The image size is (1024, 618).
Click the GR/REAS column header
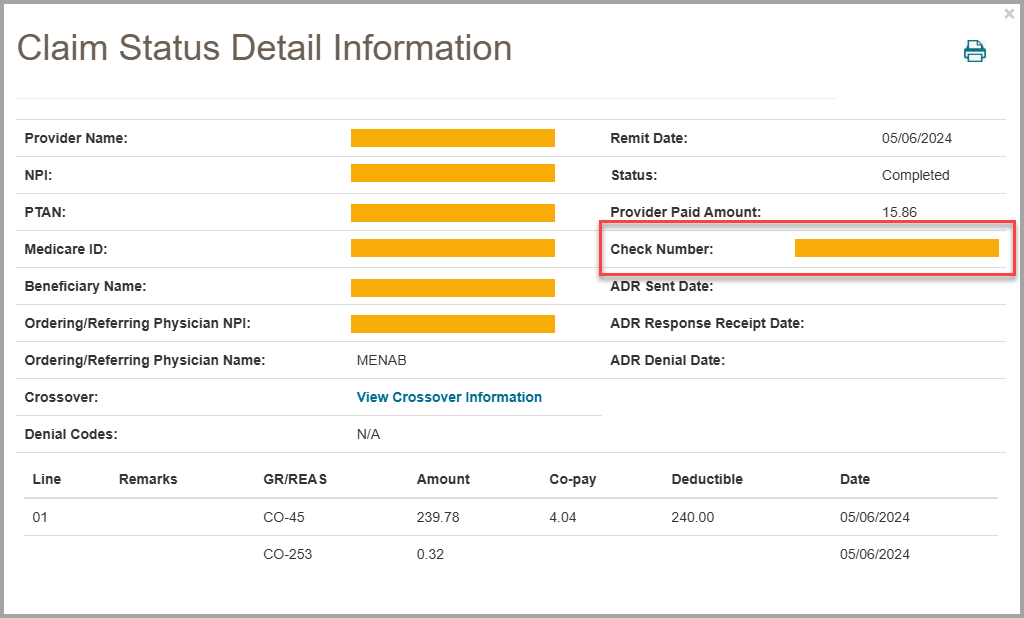click(295, 479)
